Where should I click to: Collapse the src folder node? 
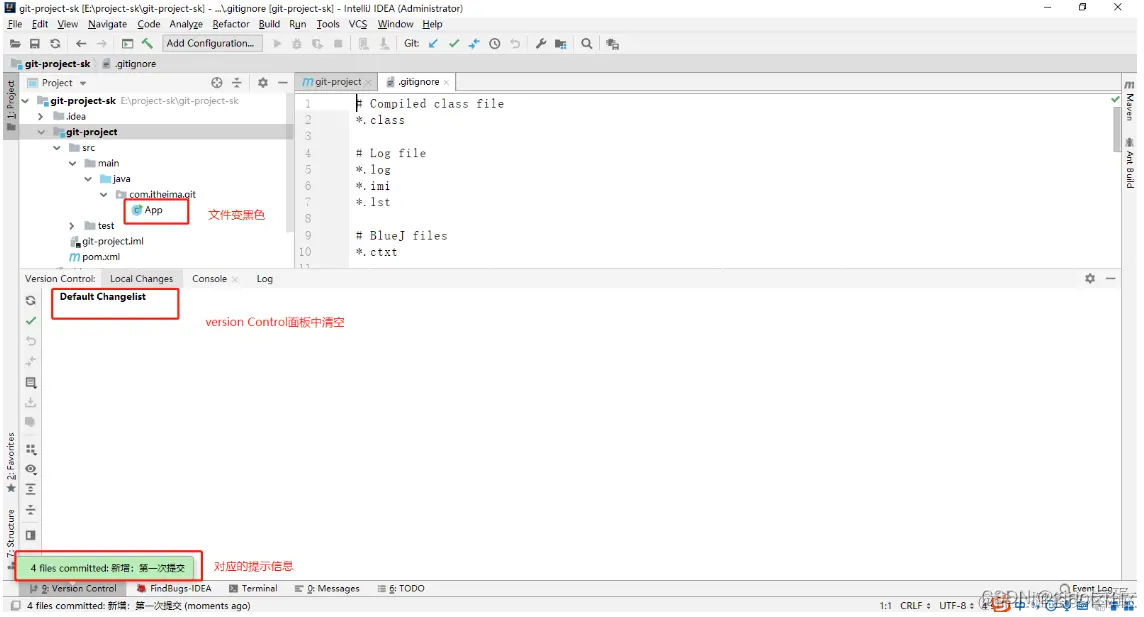(x=57, y=148)
